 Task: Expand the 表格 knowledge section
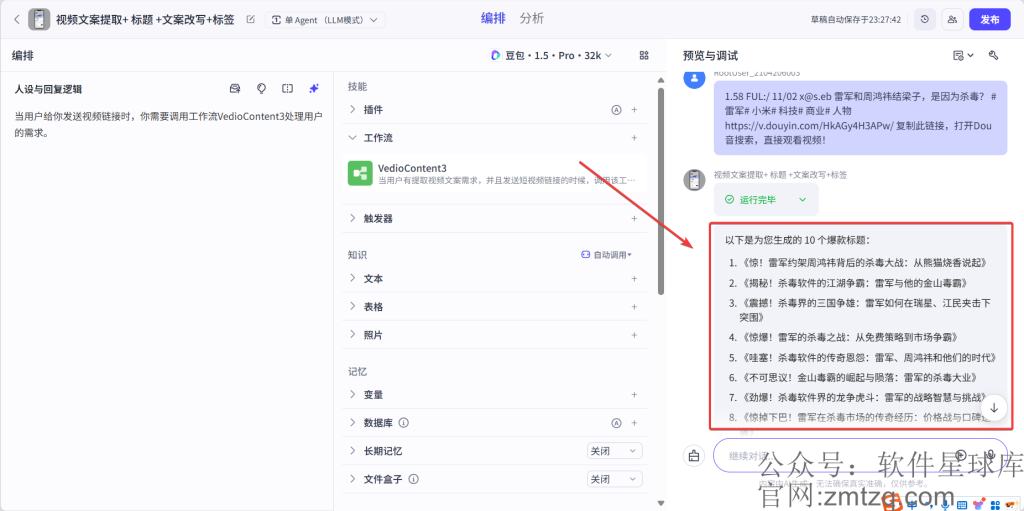click(353, 306)
